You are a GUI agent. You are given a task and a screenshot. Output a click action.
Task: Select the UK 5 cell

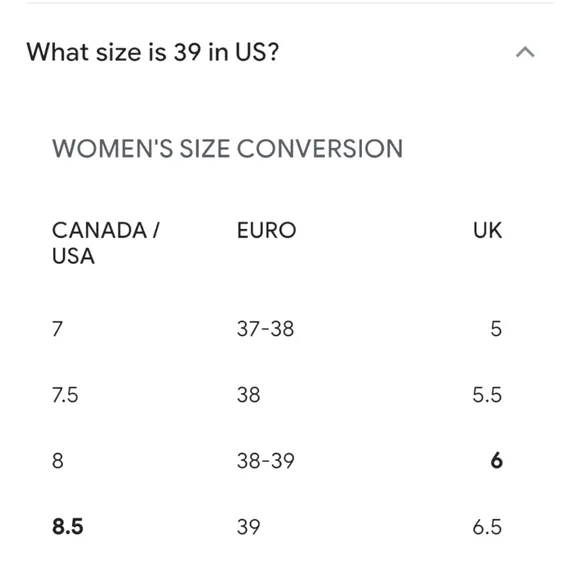click(x=496, y=328)
